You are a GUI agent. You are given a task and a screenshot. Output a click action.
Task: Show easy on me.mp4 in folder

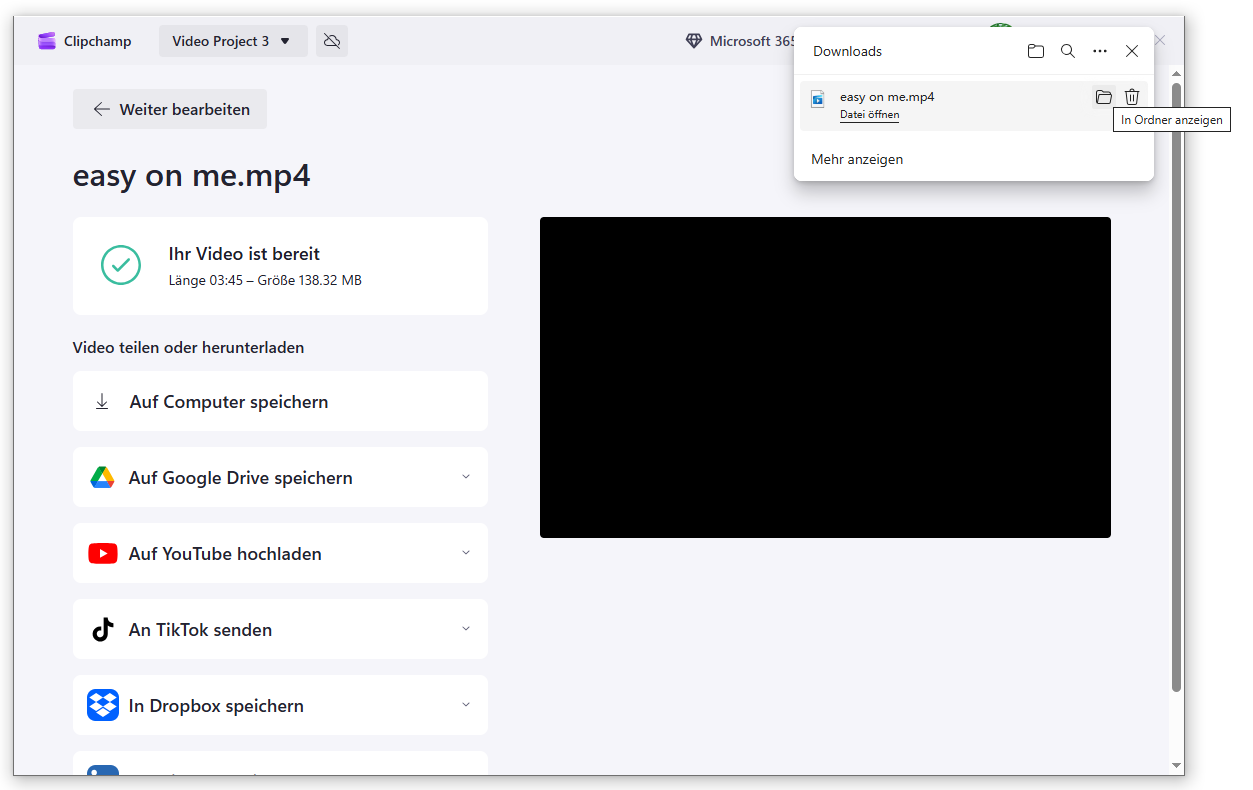coord(1103,97)
